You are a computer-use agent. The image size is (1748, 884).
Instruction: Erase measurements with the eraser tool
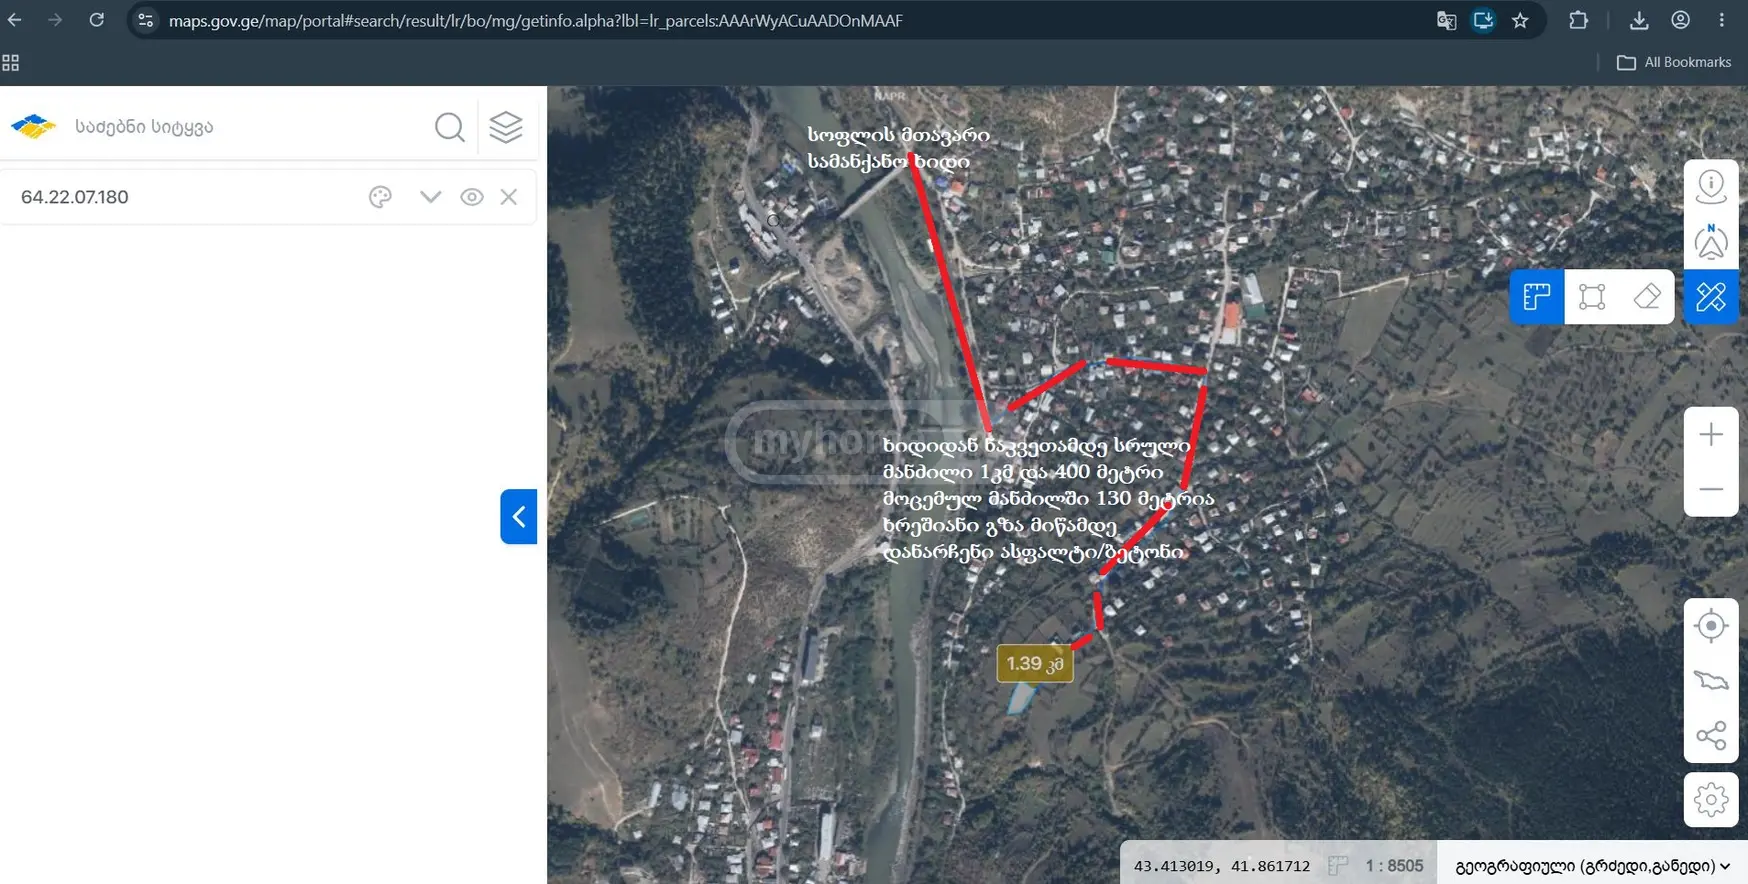1647,296
